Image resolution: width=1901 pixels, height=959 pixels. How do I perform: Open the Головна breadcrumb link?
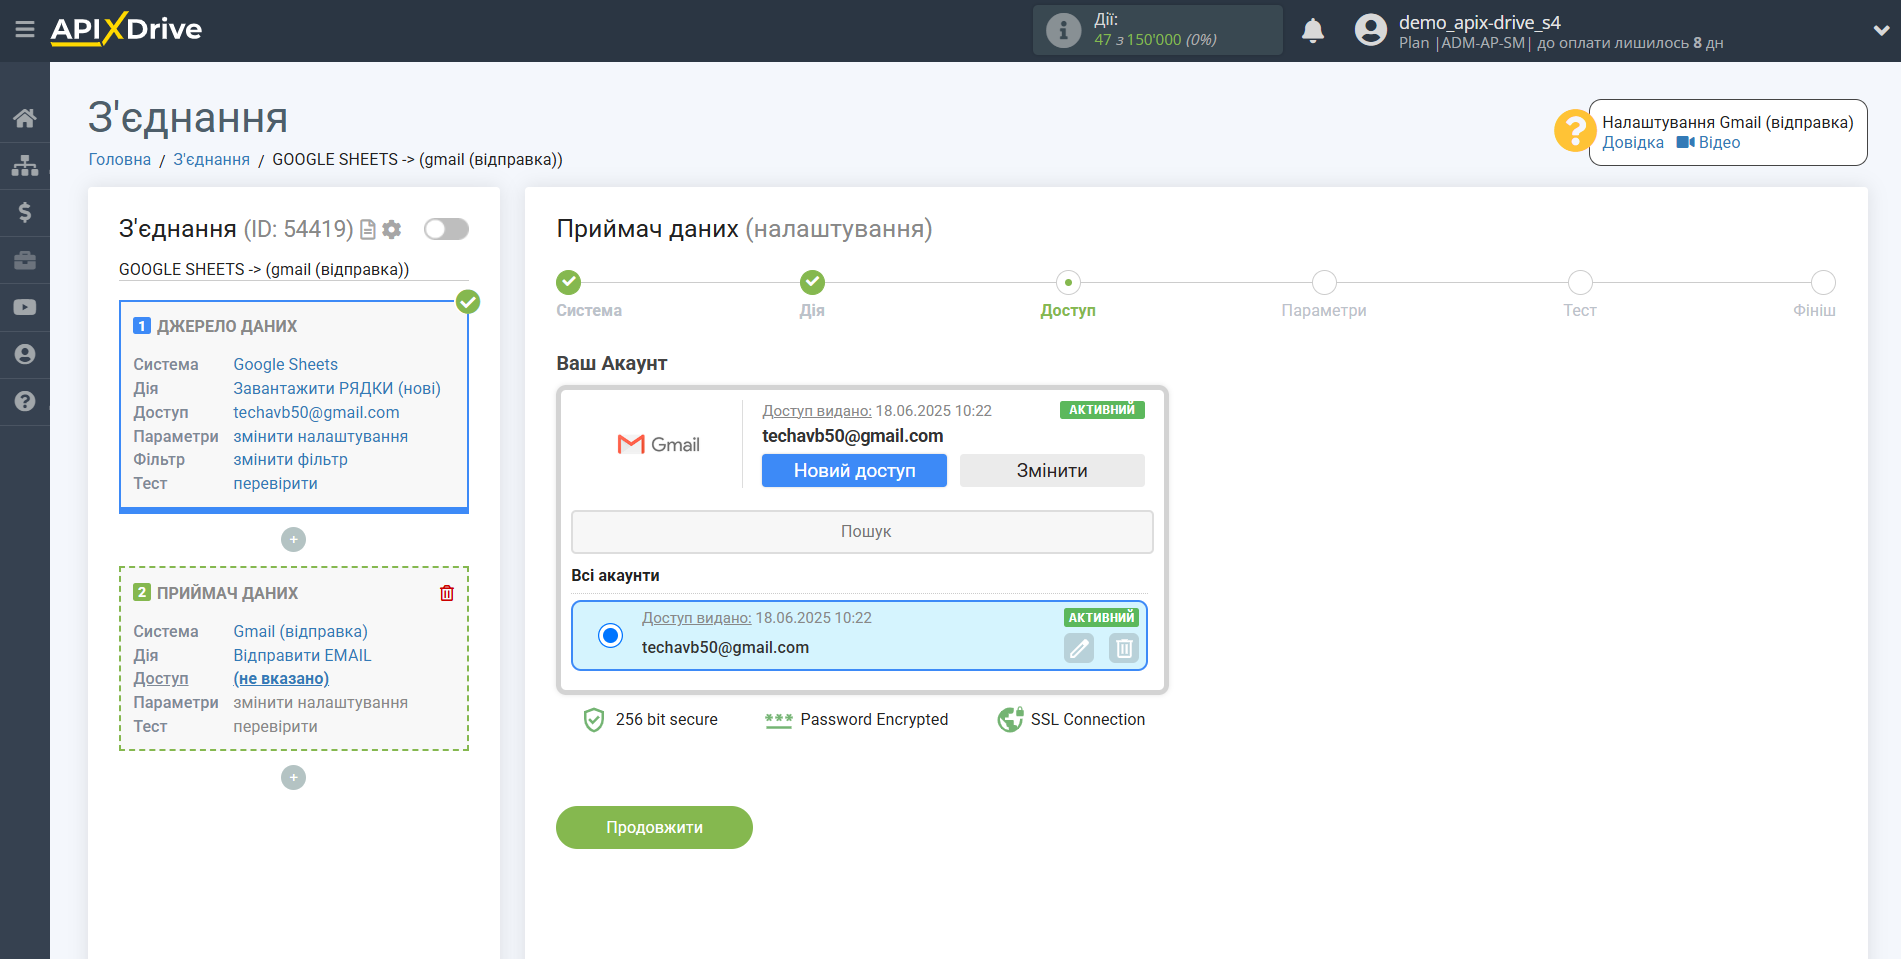click(120, 160)
